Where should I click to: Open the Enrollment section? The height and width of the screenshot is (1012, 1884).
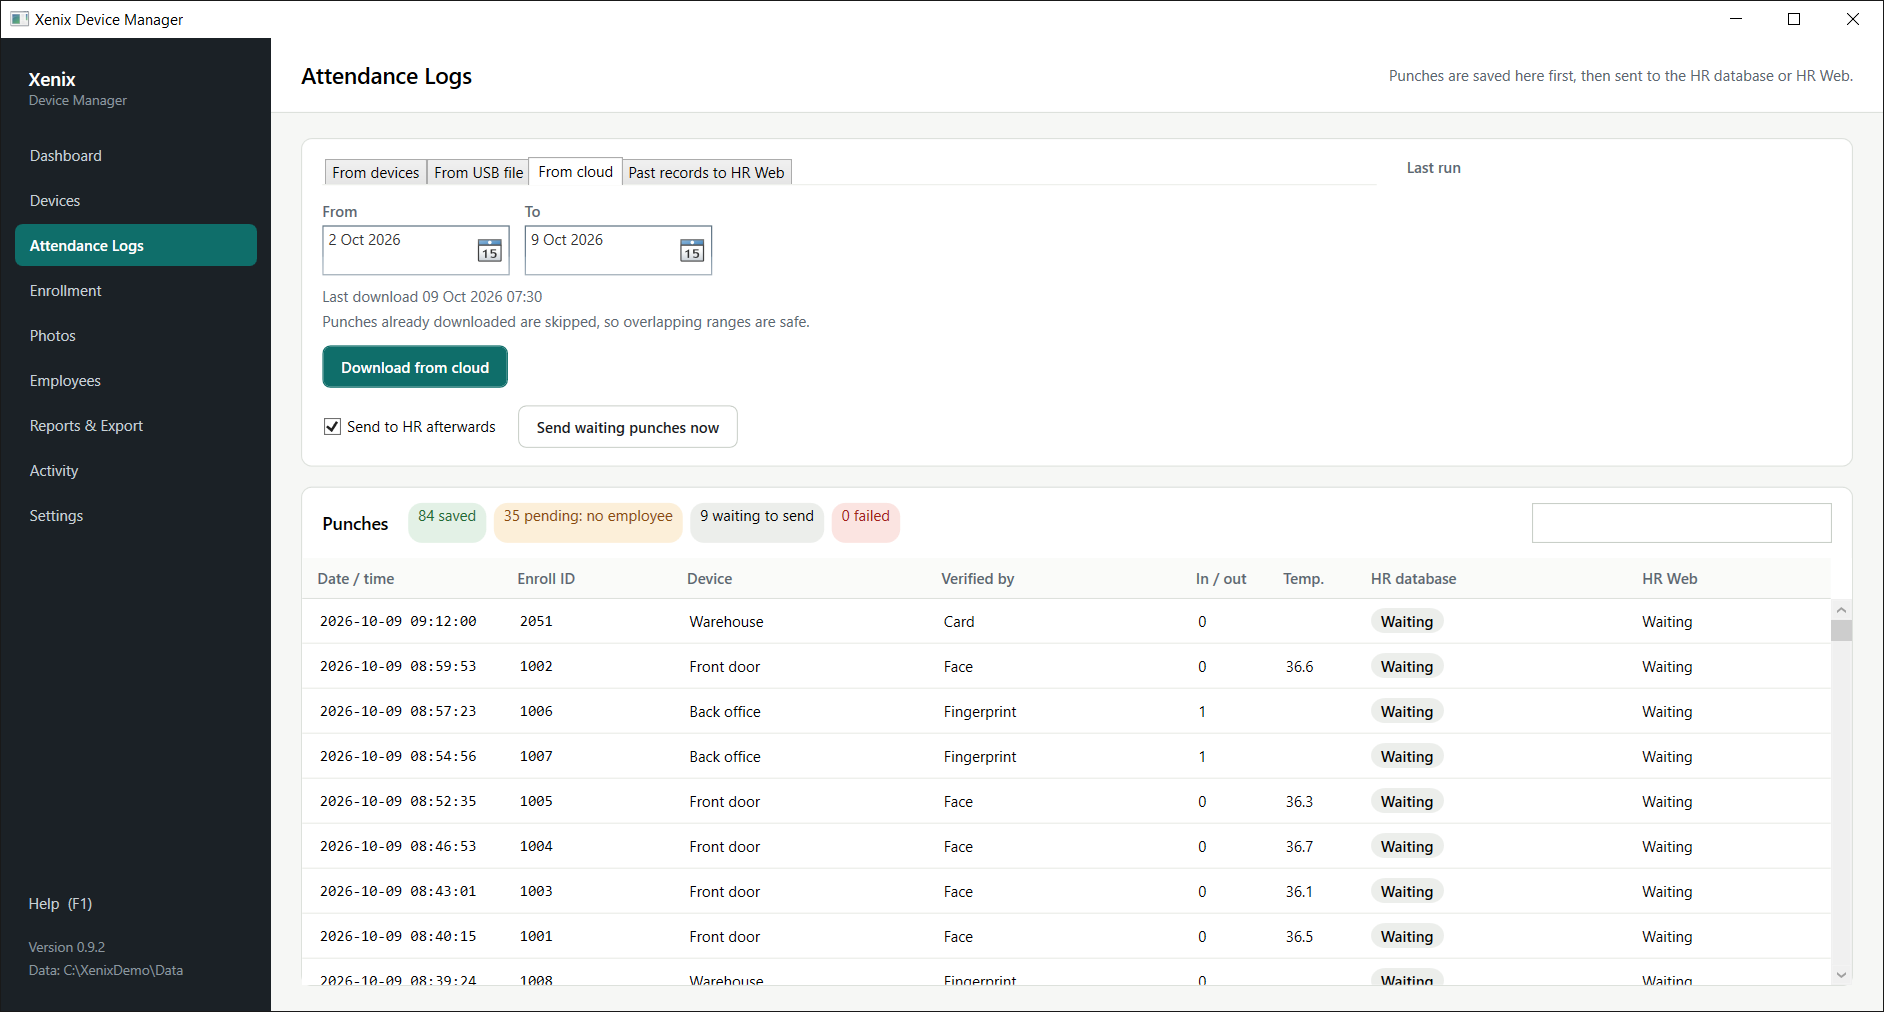[136, 290]
